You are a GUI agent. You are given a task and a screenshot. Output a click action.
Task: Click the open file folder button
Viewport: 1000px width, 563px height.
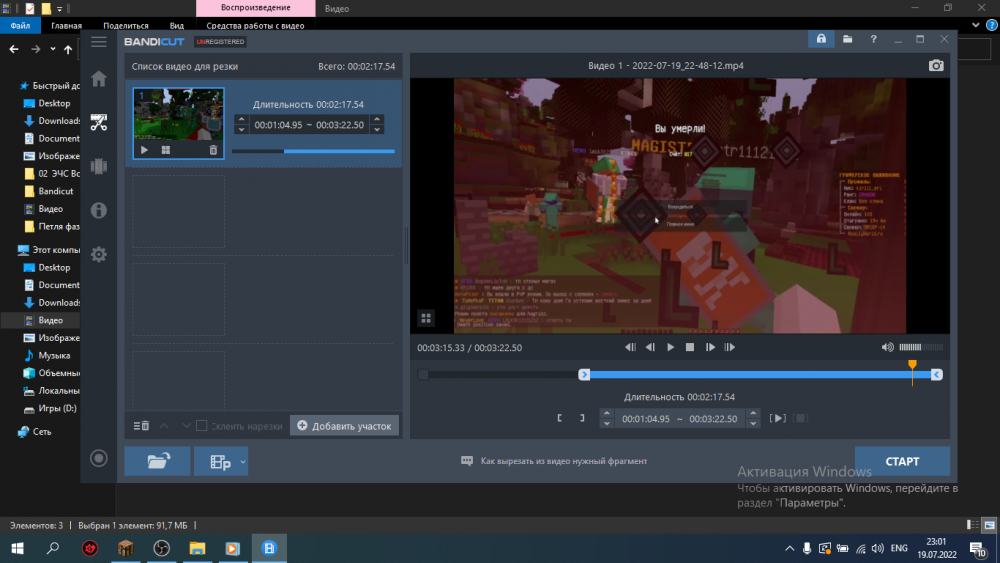(157, 461)
